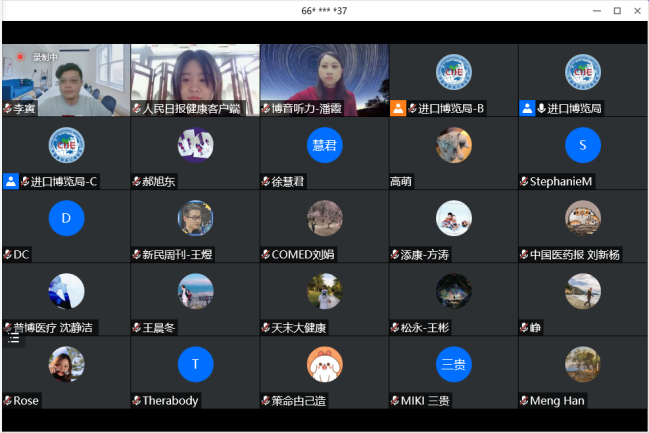Click the active microphone icon beside 进口博览局
Screen dimensions: 649x433
(541, 108)
